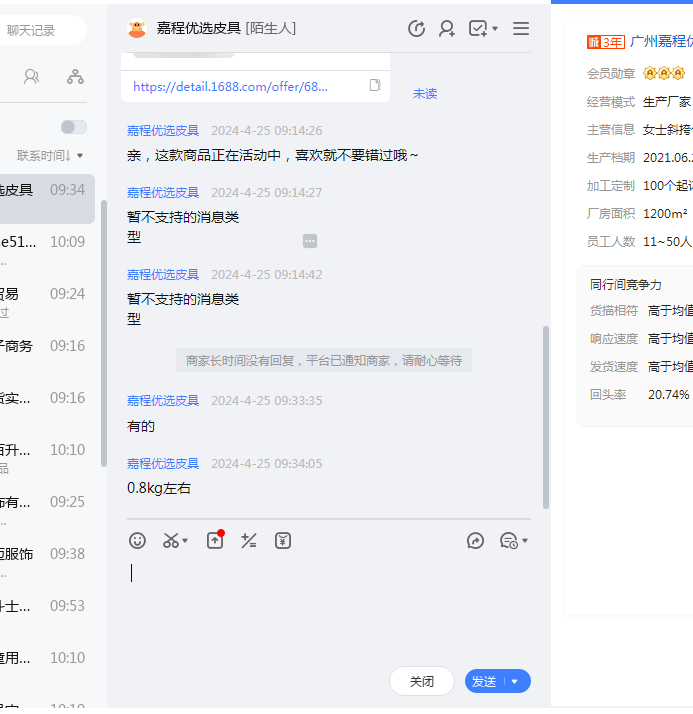Switch to the organization structure tab icon
The image size is (693, 714).
(x=75, y=76)
